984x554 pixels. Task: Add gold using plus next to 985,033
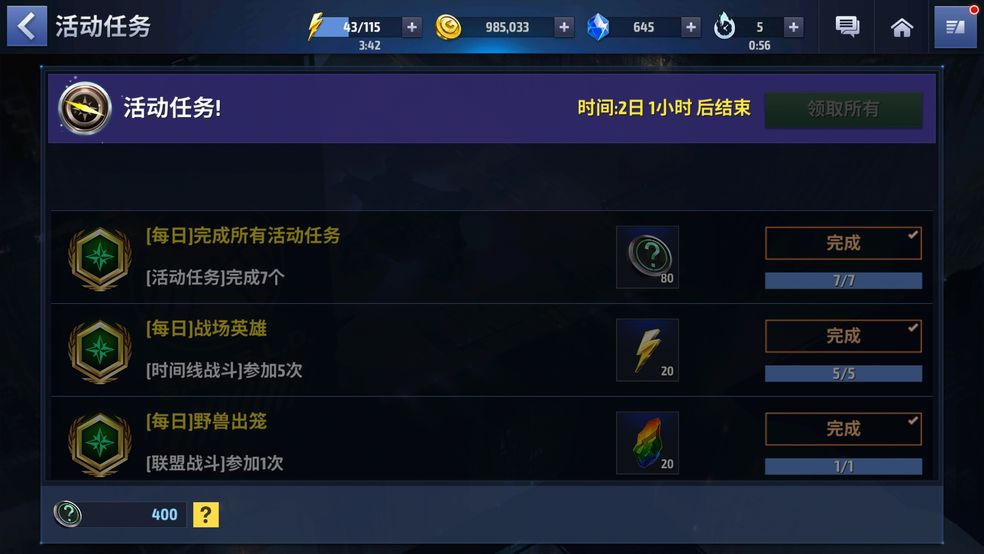(x=564, y=27)
